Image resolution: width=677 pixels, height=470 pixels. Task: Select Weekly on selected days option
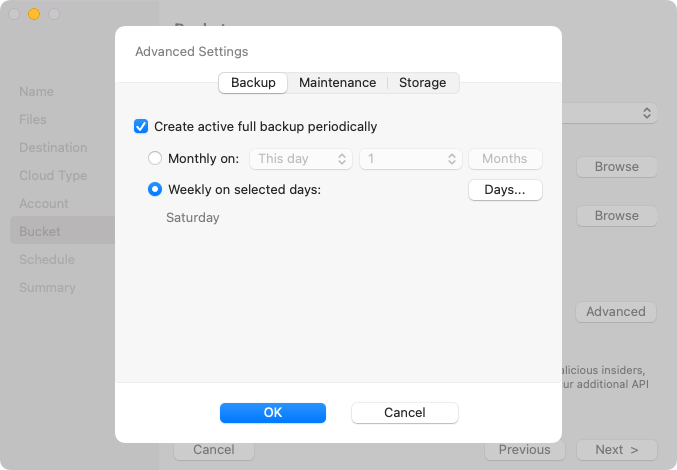pos(155,189)
